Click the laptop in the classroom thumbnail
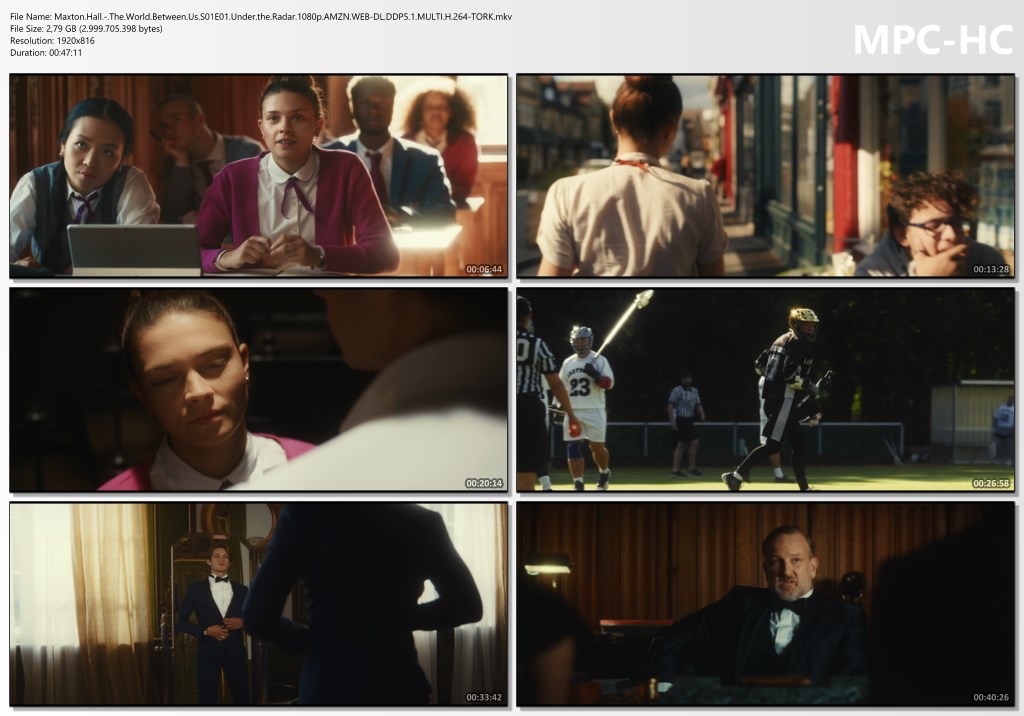This screenshot has width=1024, height=716. (133, 250)
